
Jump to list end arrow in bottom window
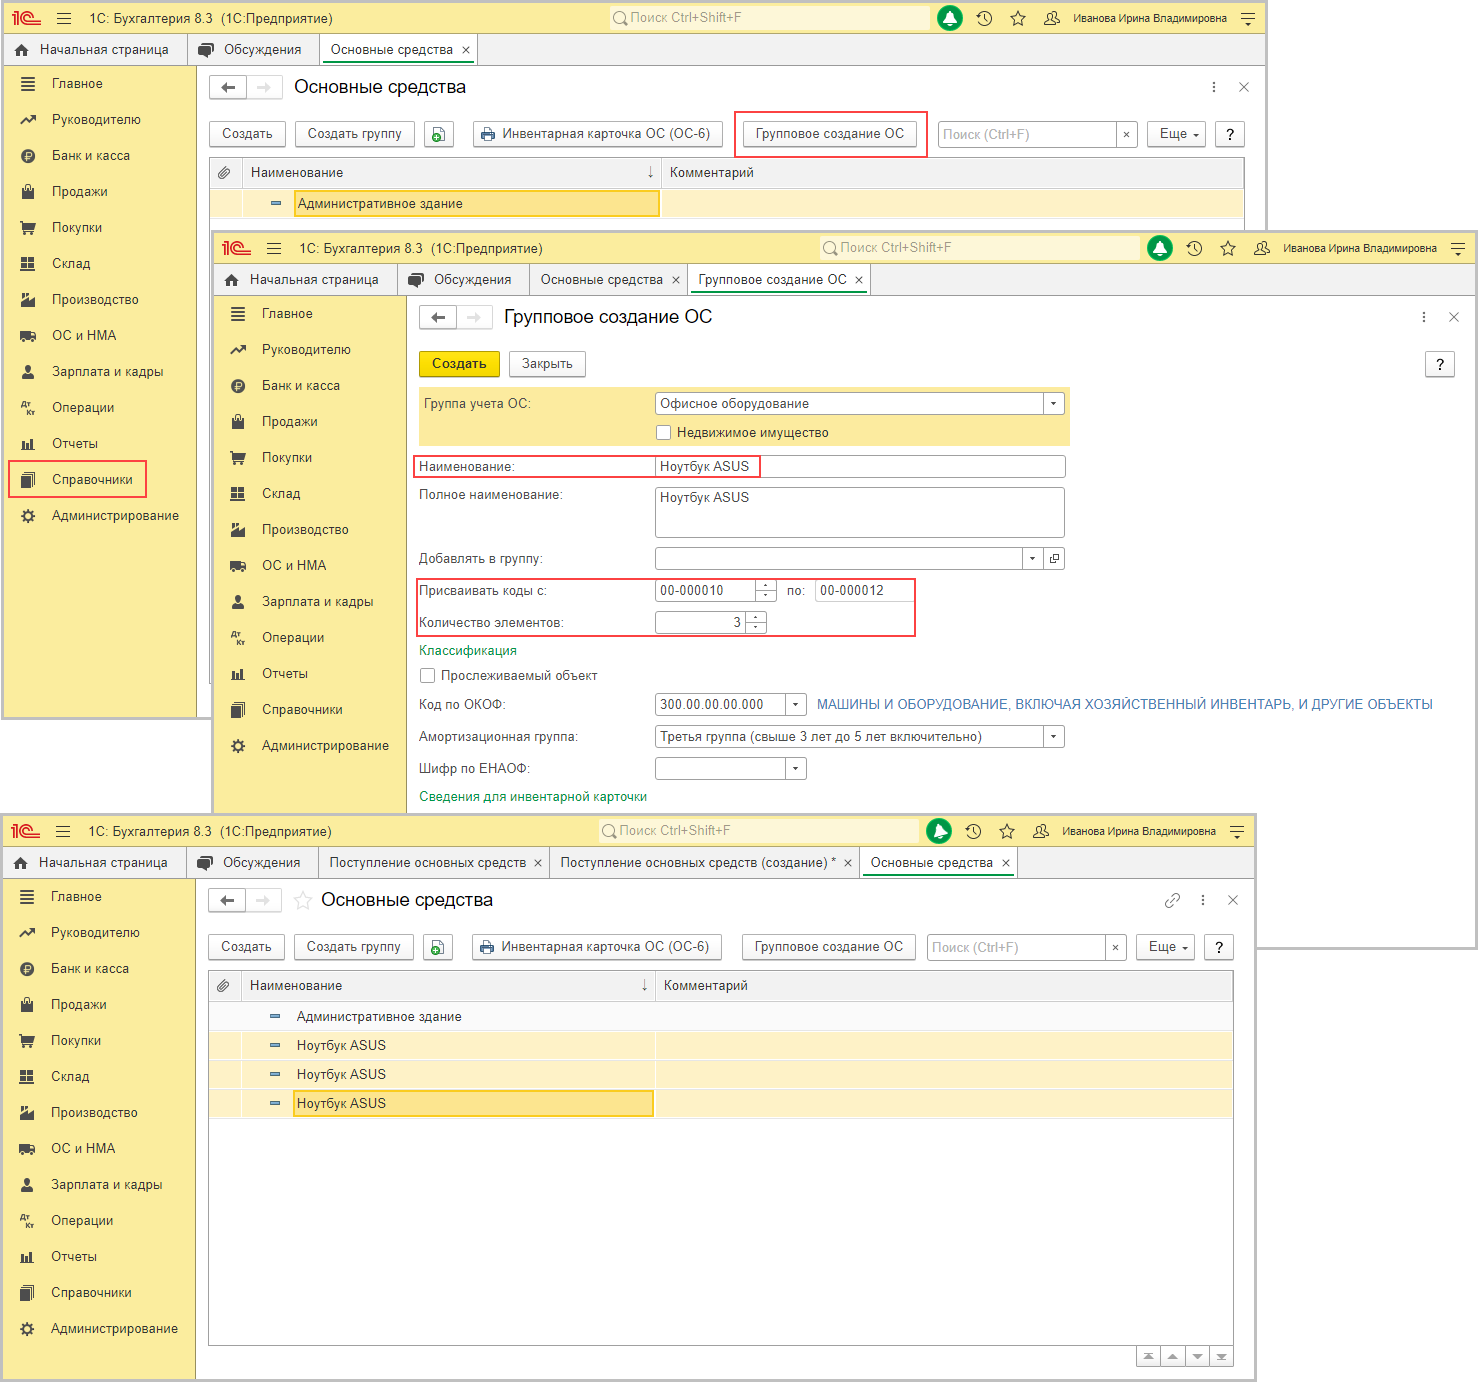1221,1356
